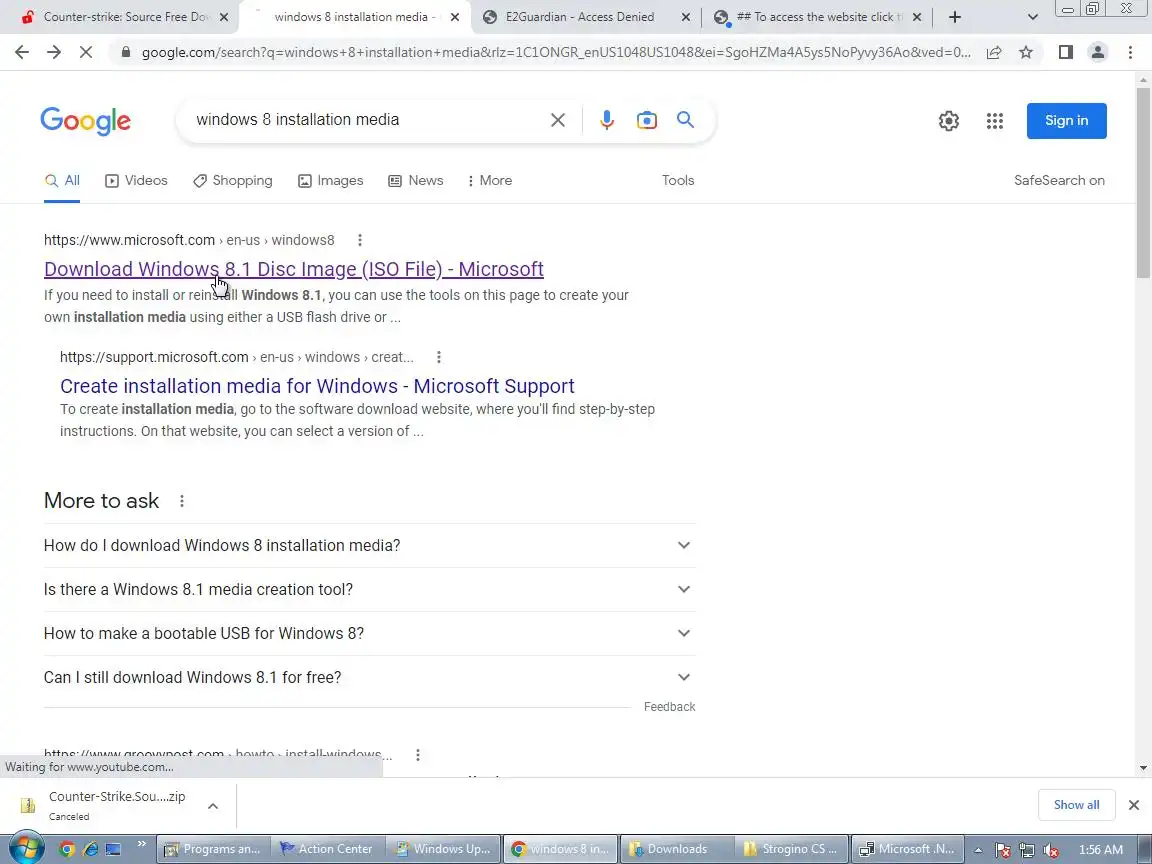1152x864 pixels.
Task: Select the All search filter
Action: (62, 181)
